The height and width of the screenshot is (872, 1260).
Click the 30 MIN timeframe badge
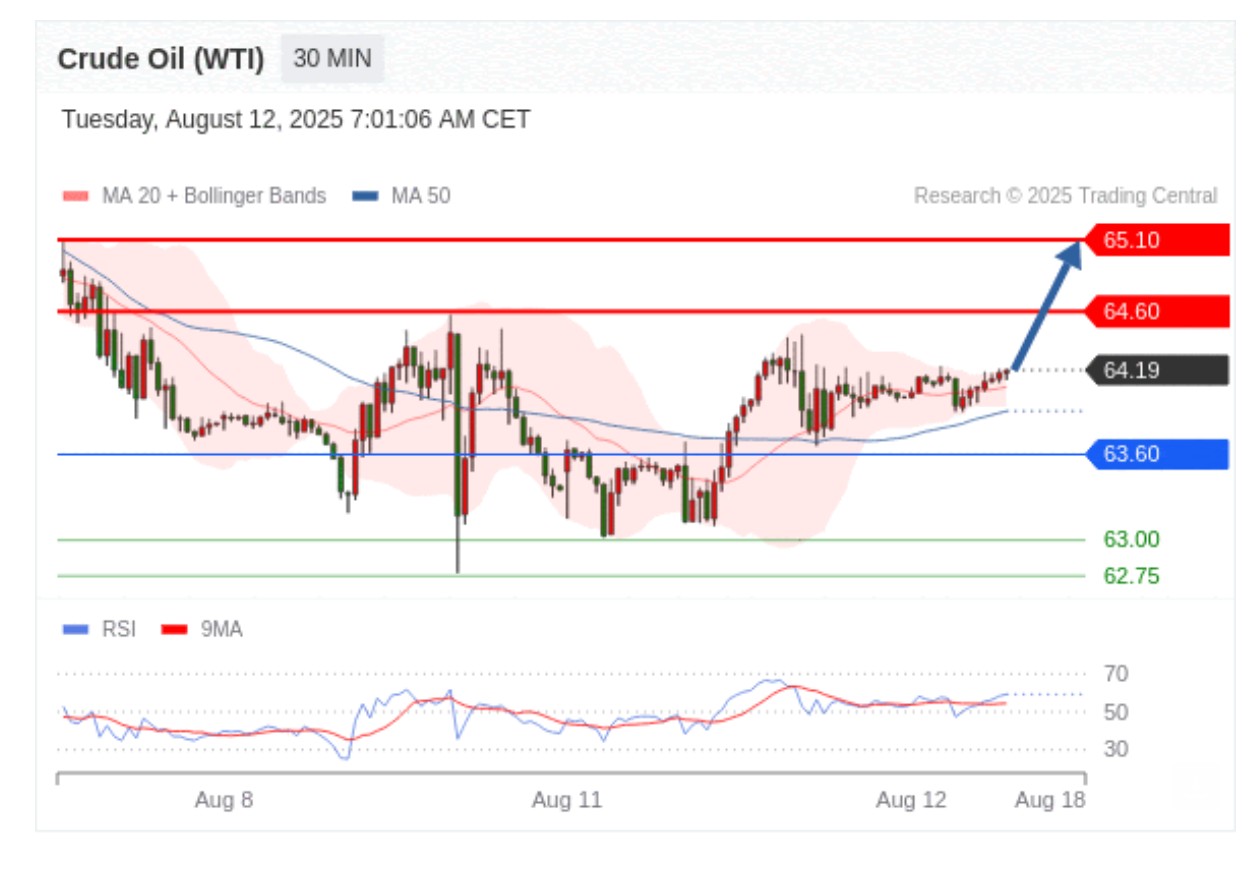click(332, 59)
